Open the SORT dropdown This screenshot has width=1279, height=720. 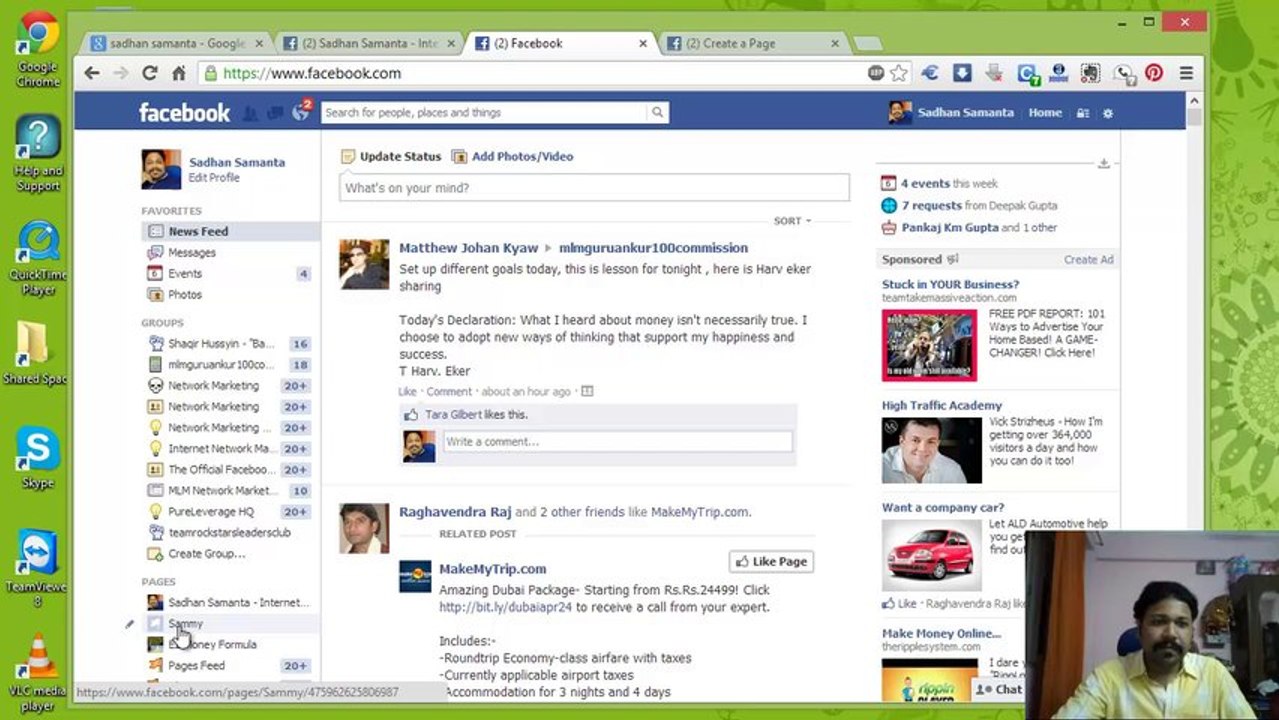pyautogui.click(x=792, y=221)
